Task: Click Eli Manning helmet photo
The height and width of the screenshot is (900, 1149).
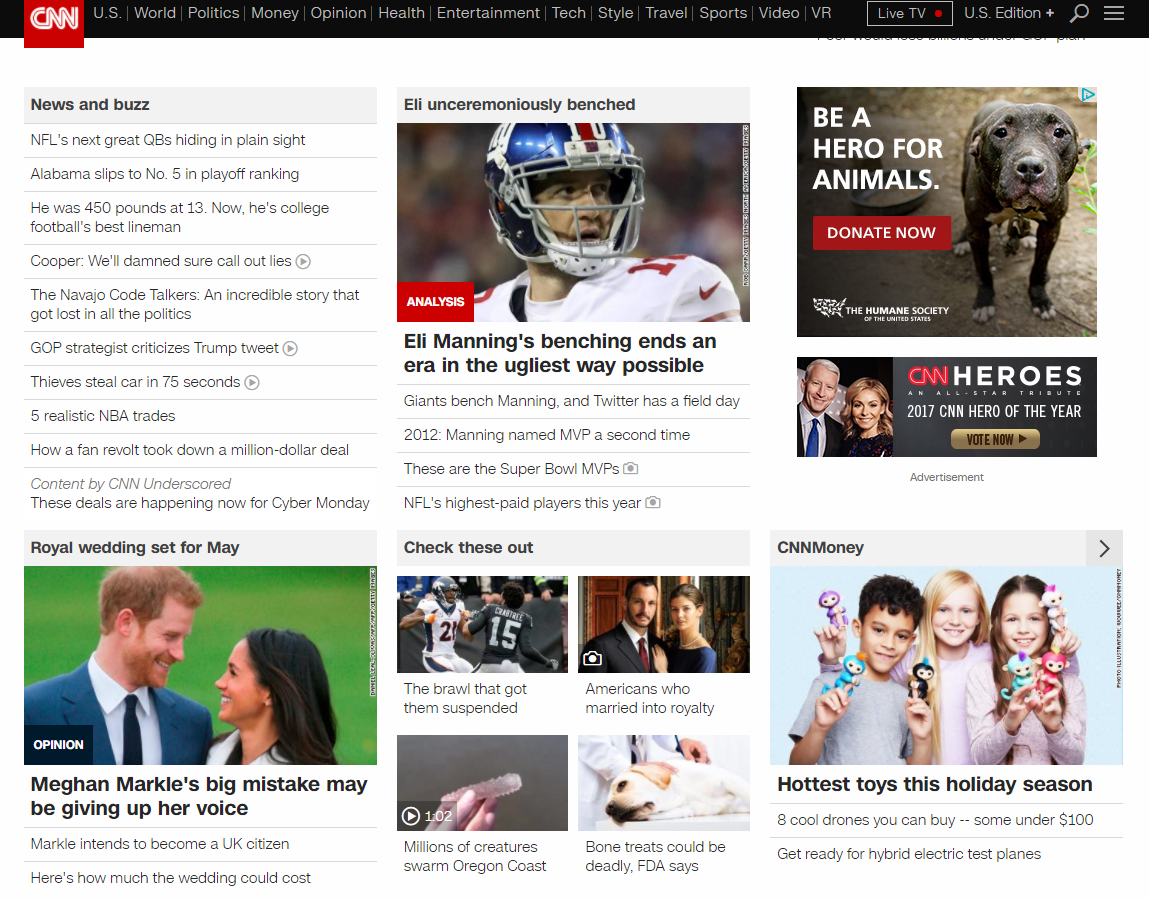Action: [x=573, y=222]
